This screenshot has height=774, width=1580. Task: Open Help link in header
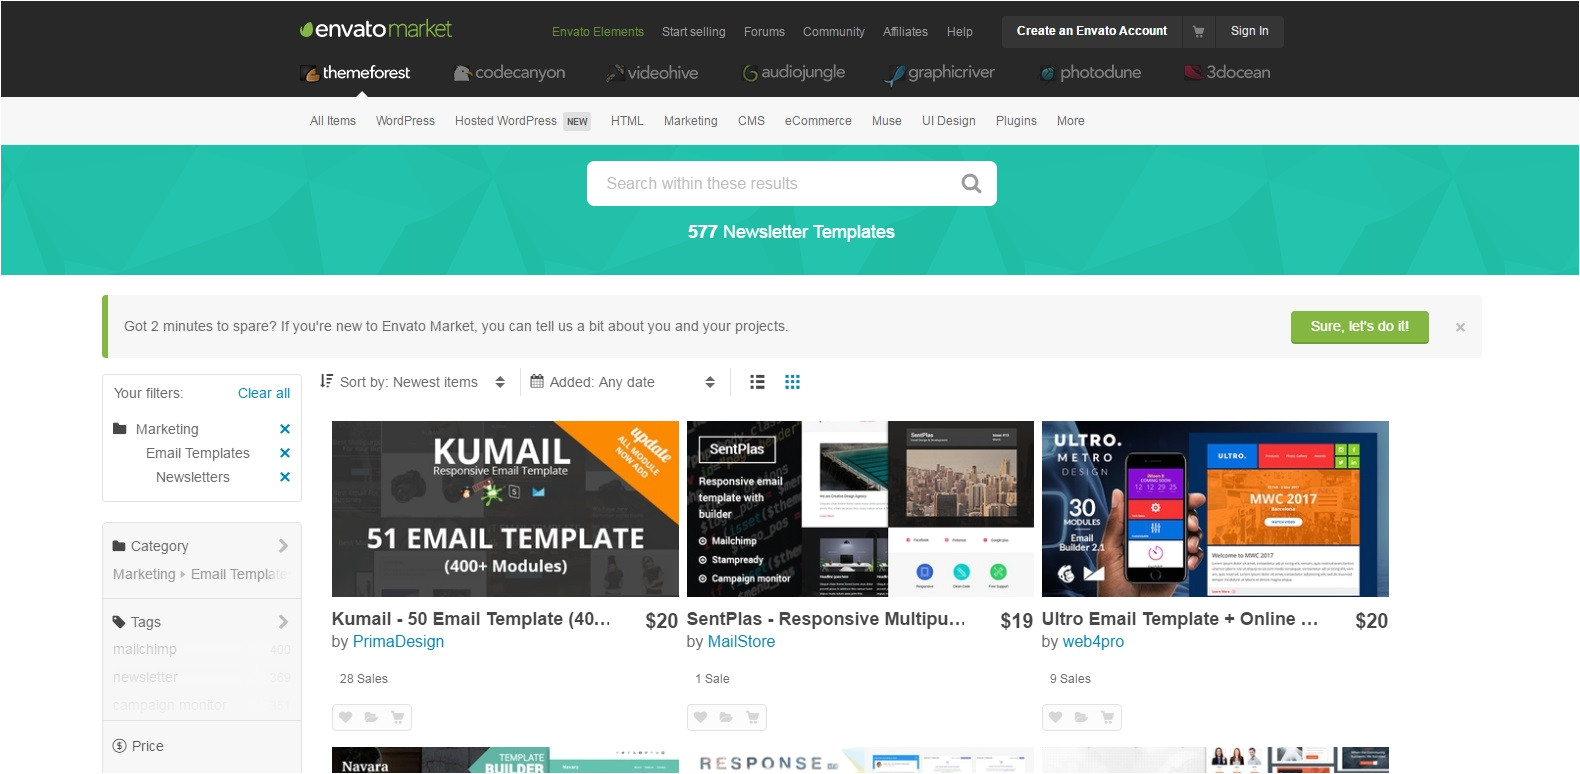(x=960, y=32)
